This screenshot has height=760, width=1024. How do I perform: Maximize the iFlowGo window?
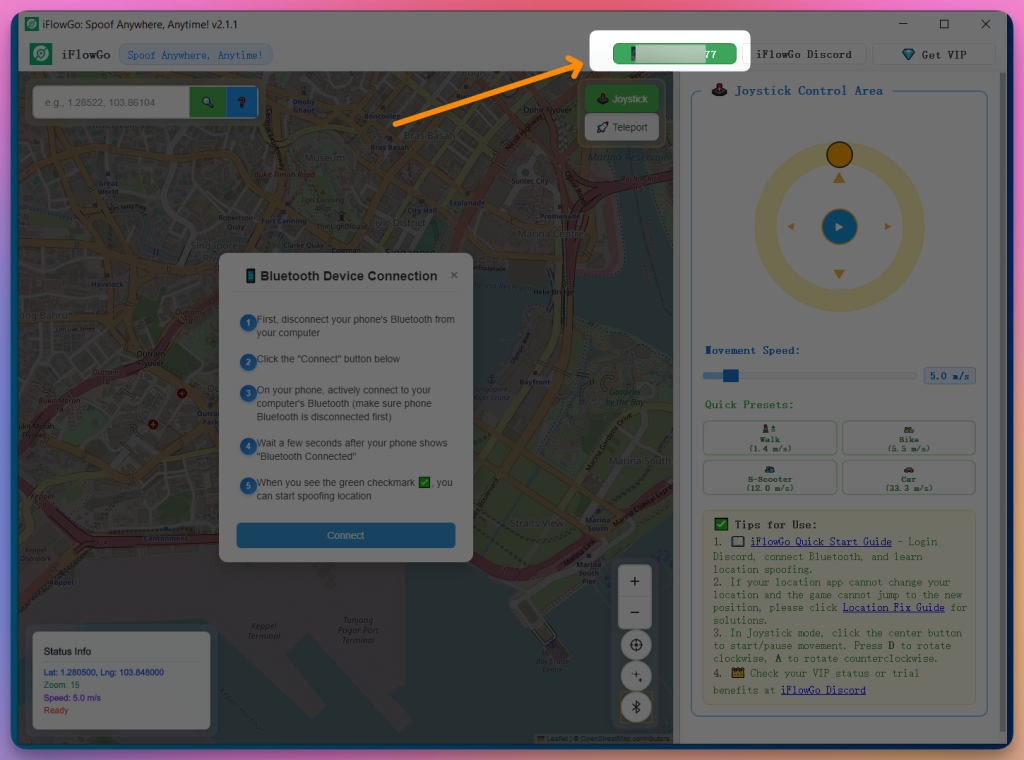944,24
